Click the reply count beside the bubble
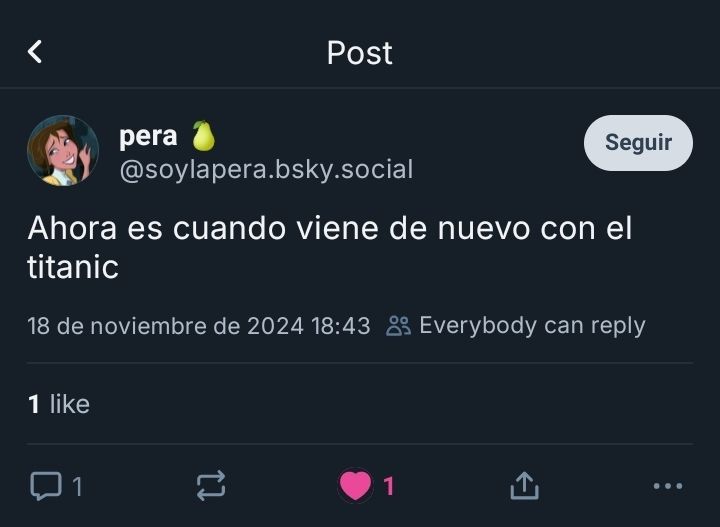This screenshot has width=720, height=527. [x=78, y=487]
